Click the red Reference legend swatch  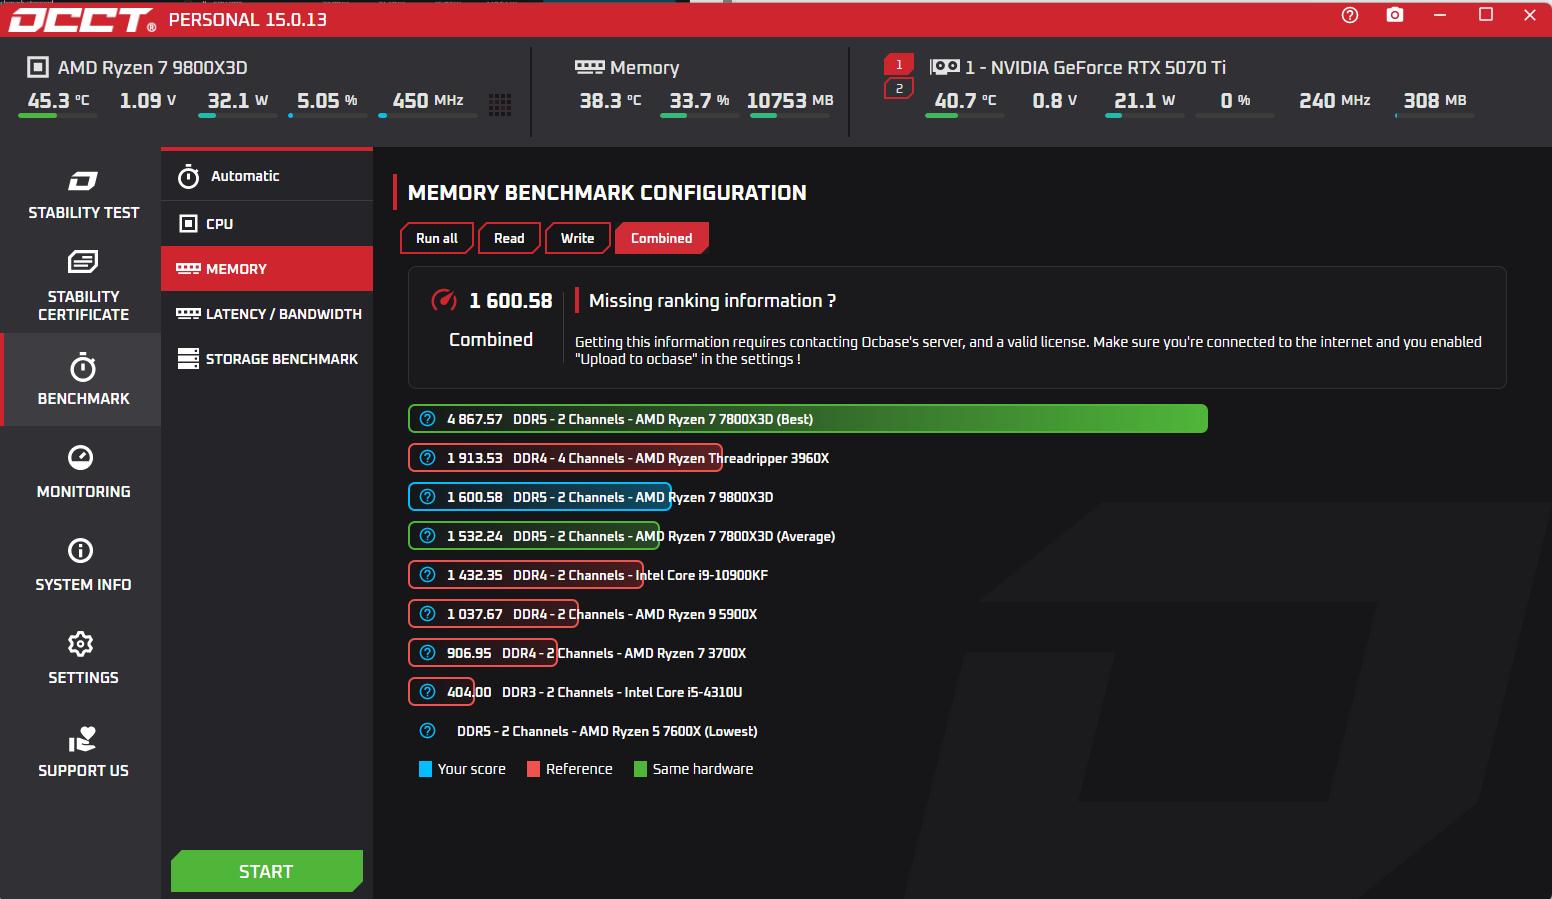(x=533, y=769)
